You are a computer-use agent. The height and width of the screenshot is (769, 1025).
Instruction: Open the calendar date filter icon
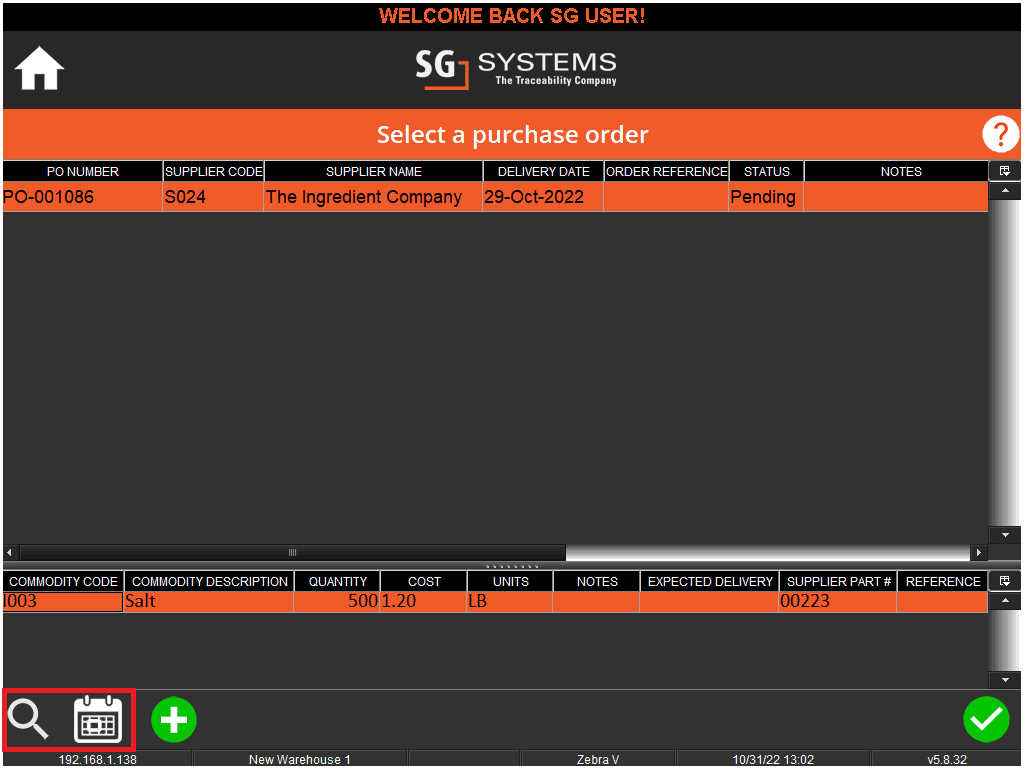(x=98, y=719)
